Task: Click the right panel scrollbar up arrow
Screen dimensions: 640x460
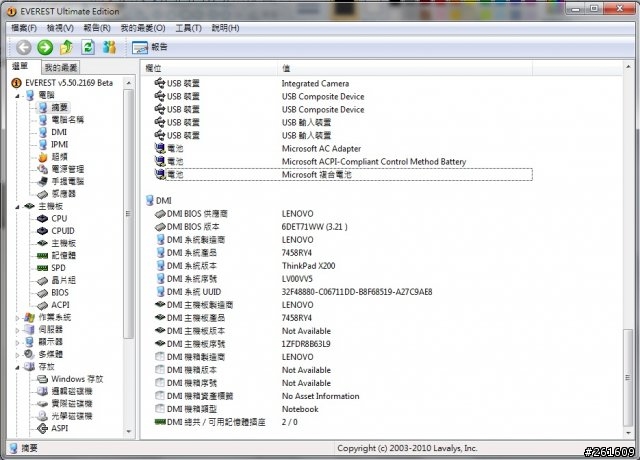Action: [x=628, y=67]
